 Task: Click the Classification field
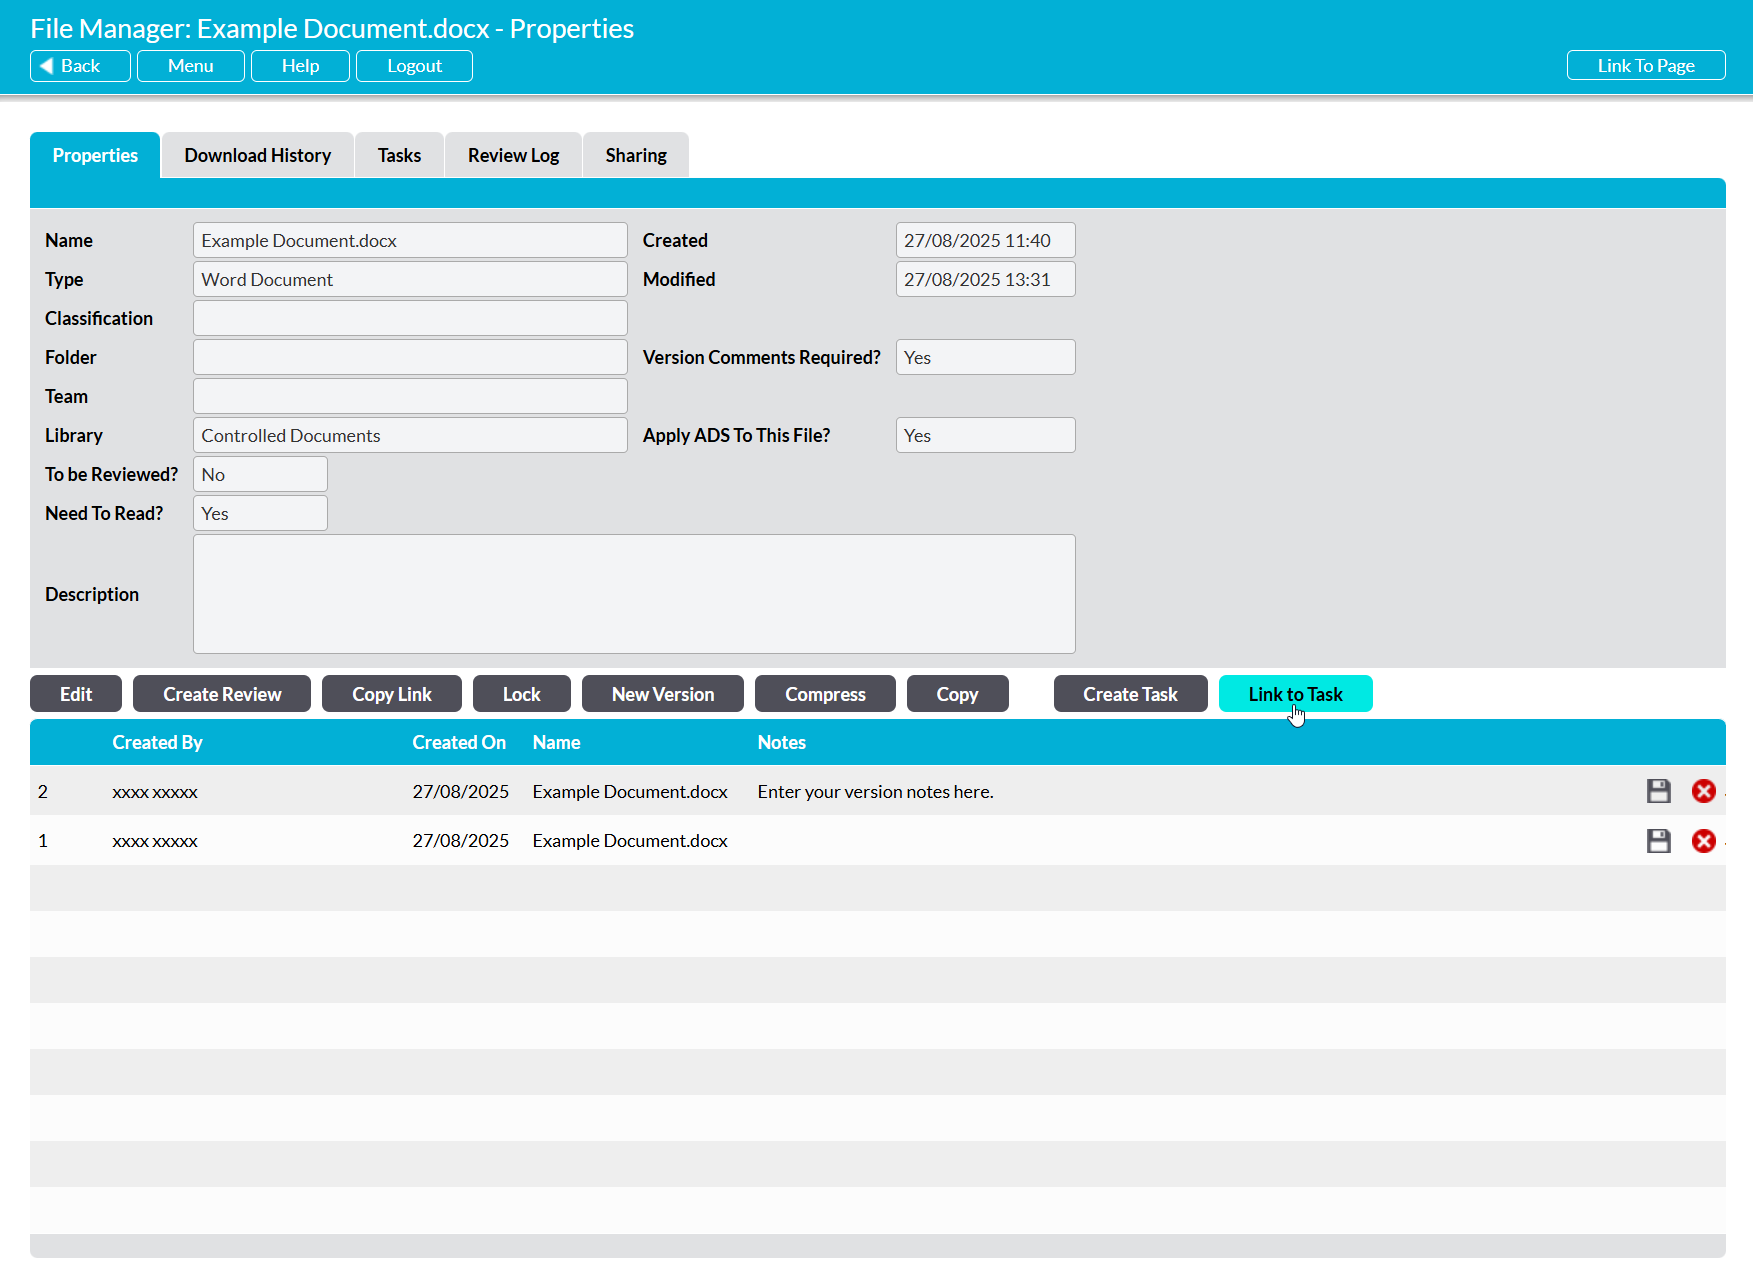point(410,318)
